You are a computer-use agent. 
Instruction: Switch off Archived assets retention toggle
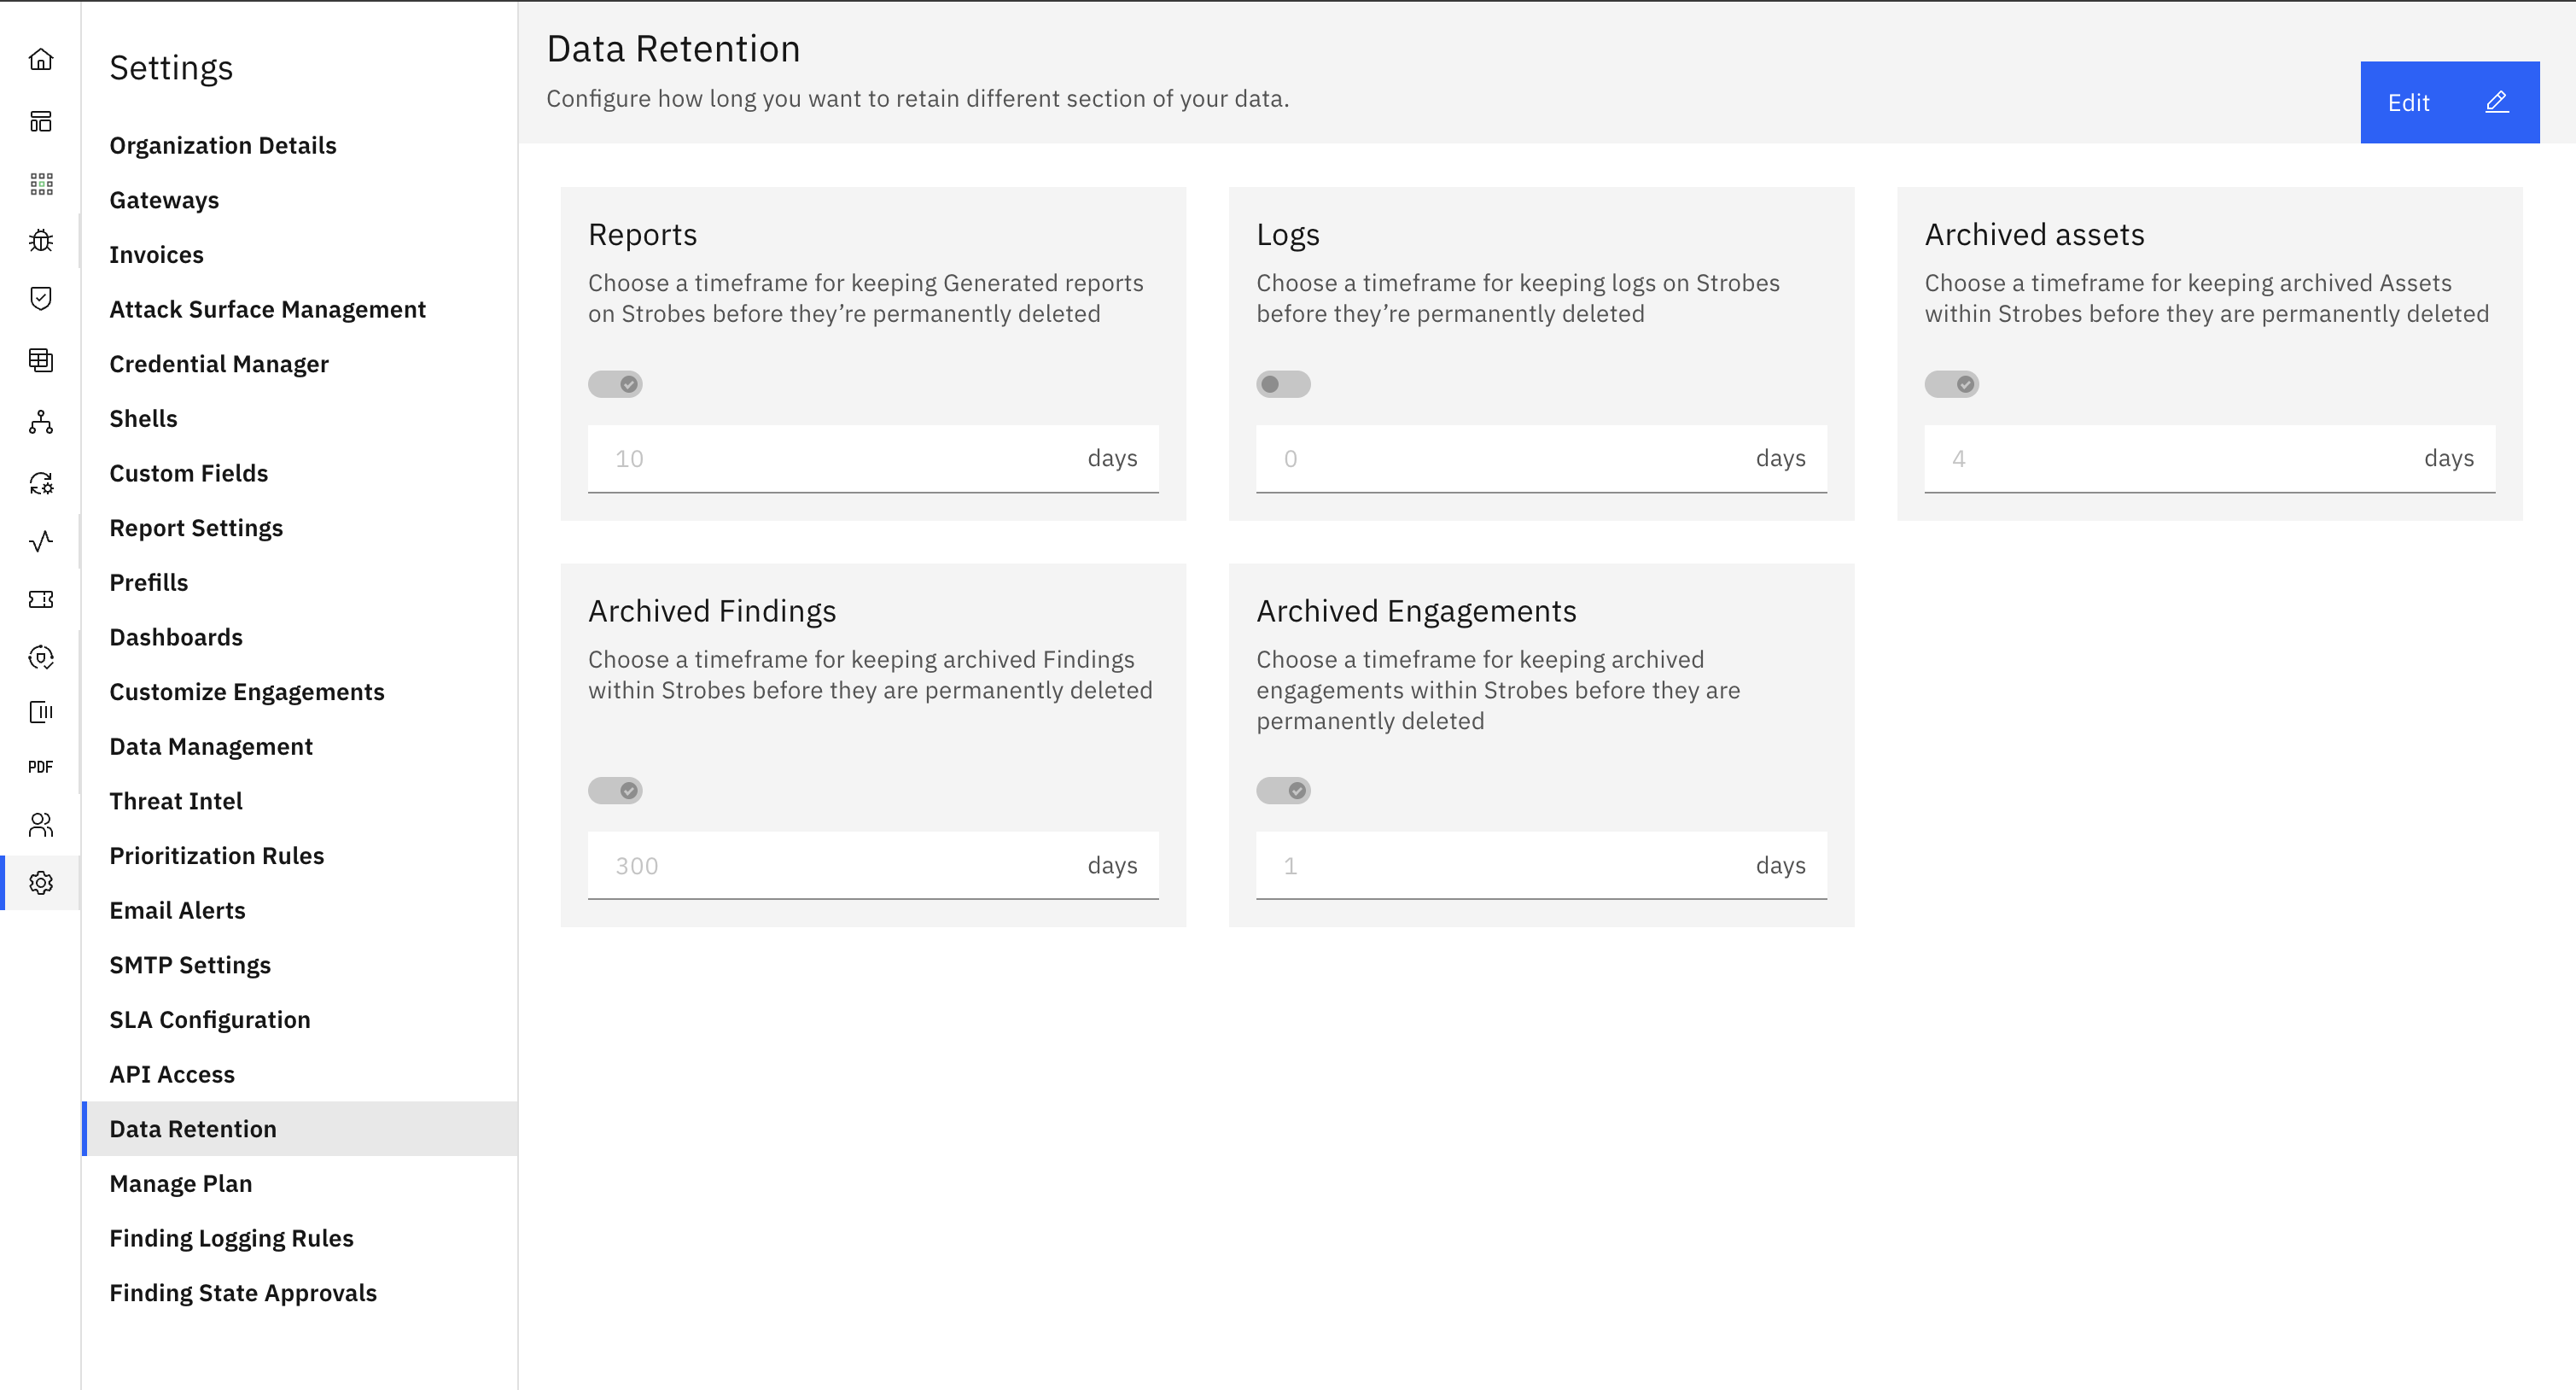point(1951,384)
